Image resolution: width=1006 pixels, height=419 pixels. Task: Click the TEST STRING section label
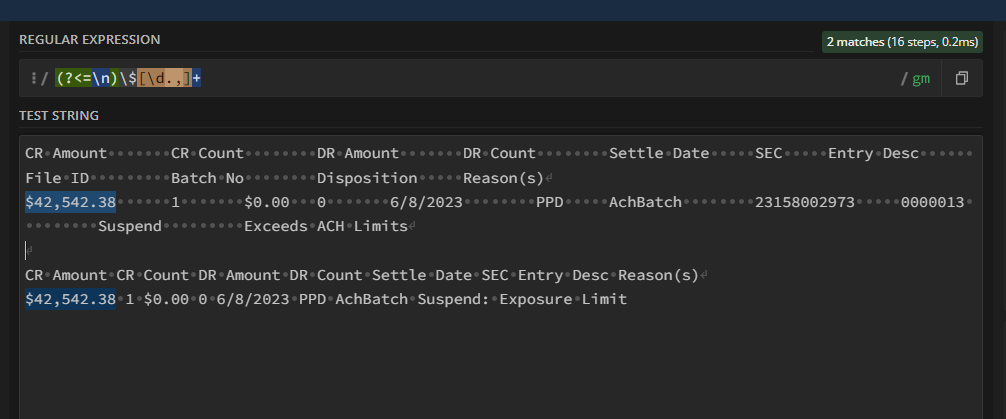coord(59,115)
